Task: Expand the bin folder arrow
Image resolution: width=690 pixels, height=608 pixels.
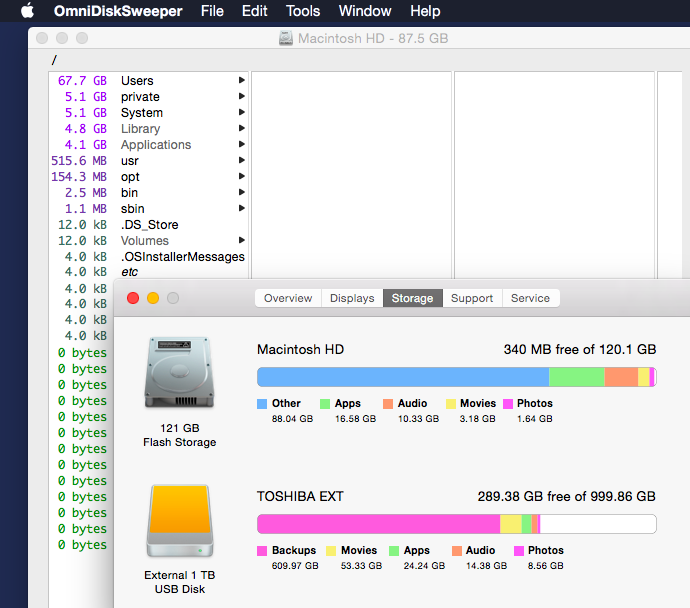Action: click(x=242, y=192)
